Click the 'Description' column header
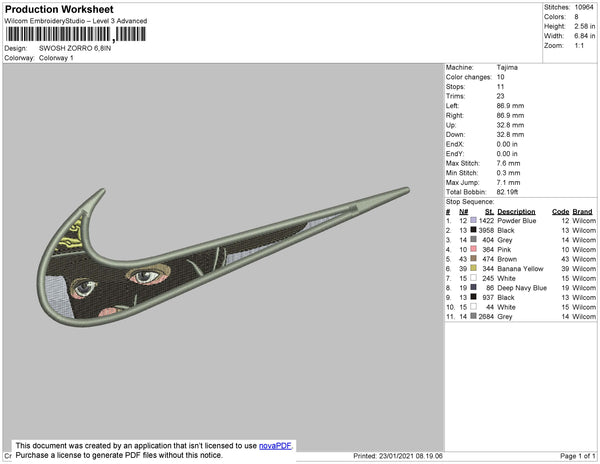Image resolution: width=600 pixels, height=464 pixels. [x=516, y=212]
